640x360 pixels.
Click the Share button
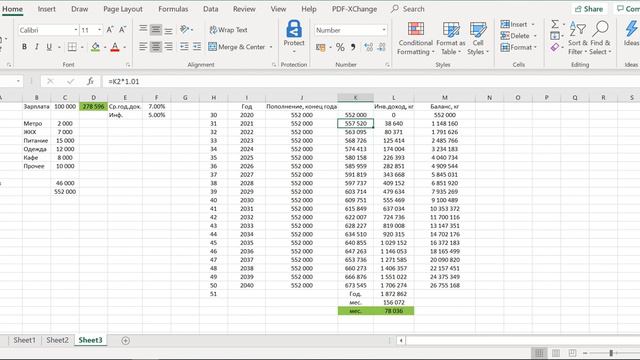coord(589,9)
